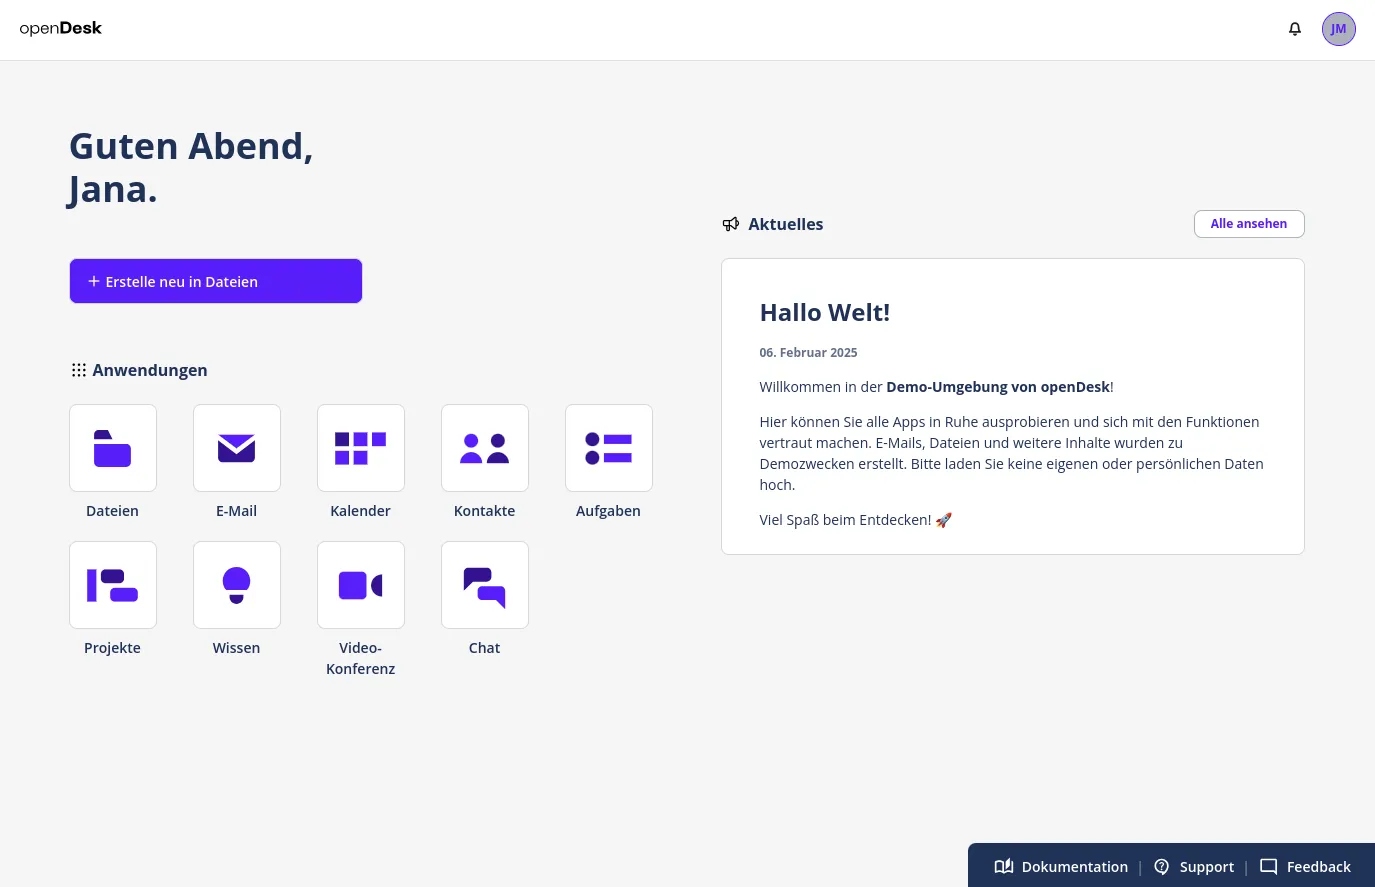This screenshot has height=887, width=1375.
Task: Open the E-Mail app icon
Action: click(236, 448)
